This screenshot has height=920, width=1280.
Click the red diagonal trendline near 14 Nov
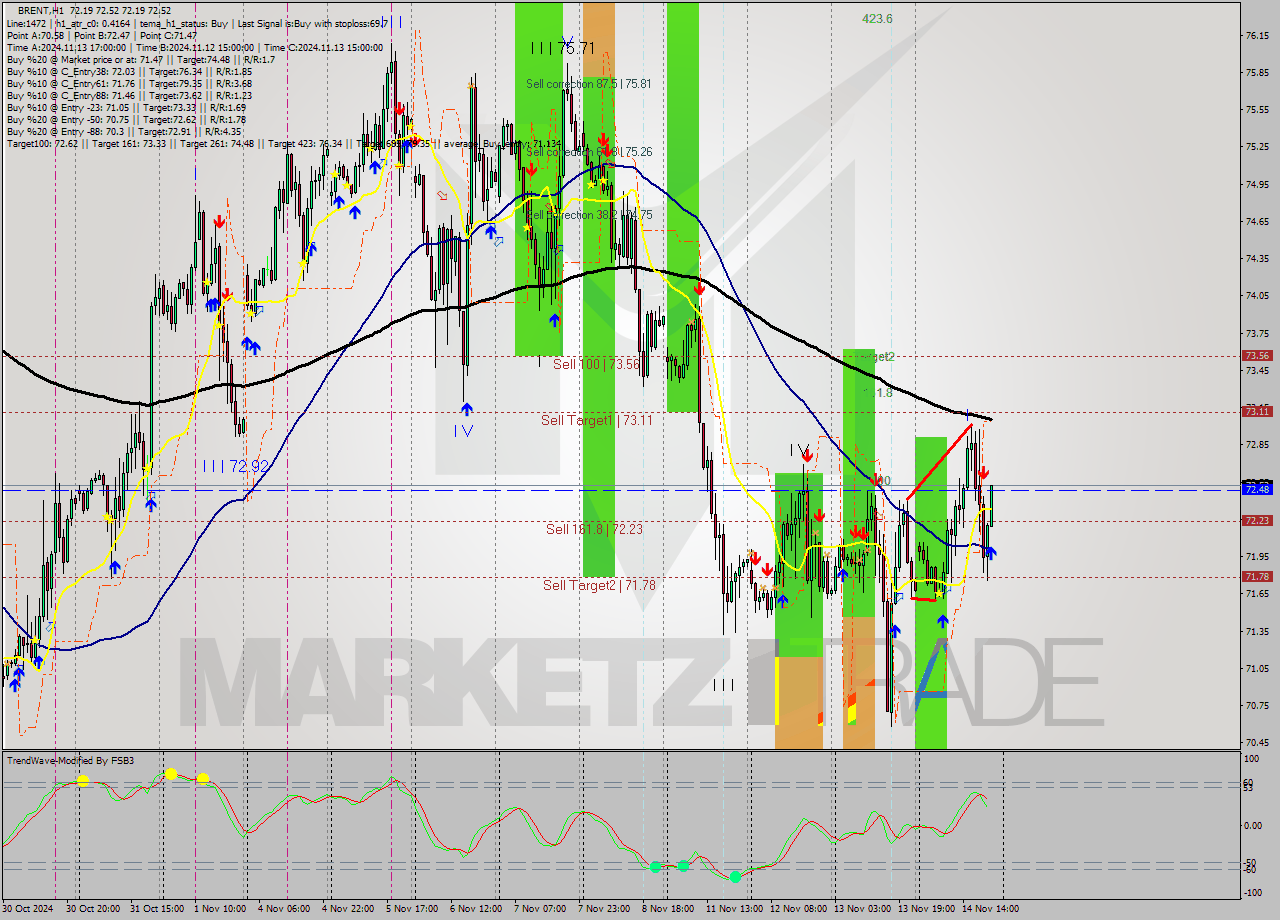[938, 462]
